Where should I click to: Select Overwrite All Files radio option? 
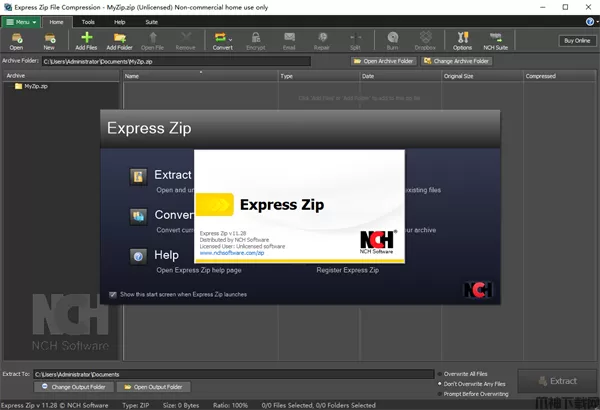(x=440, y=373)
